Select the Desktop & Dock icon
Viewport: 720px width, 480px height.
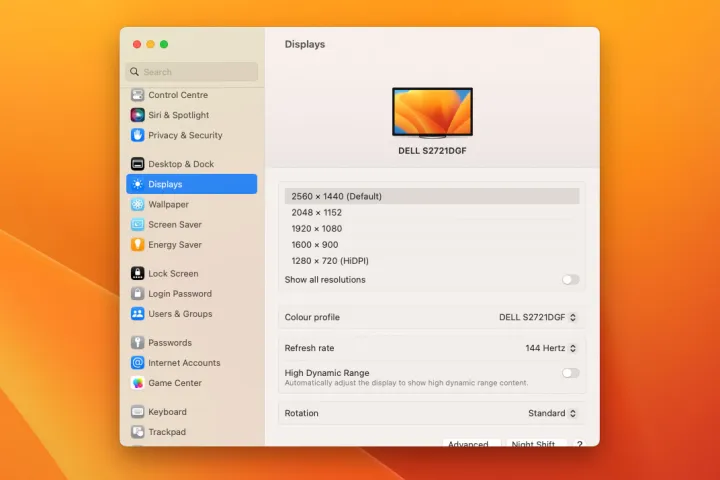[138, 164]
